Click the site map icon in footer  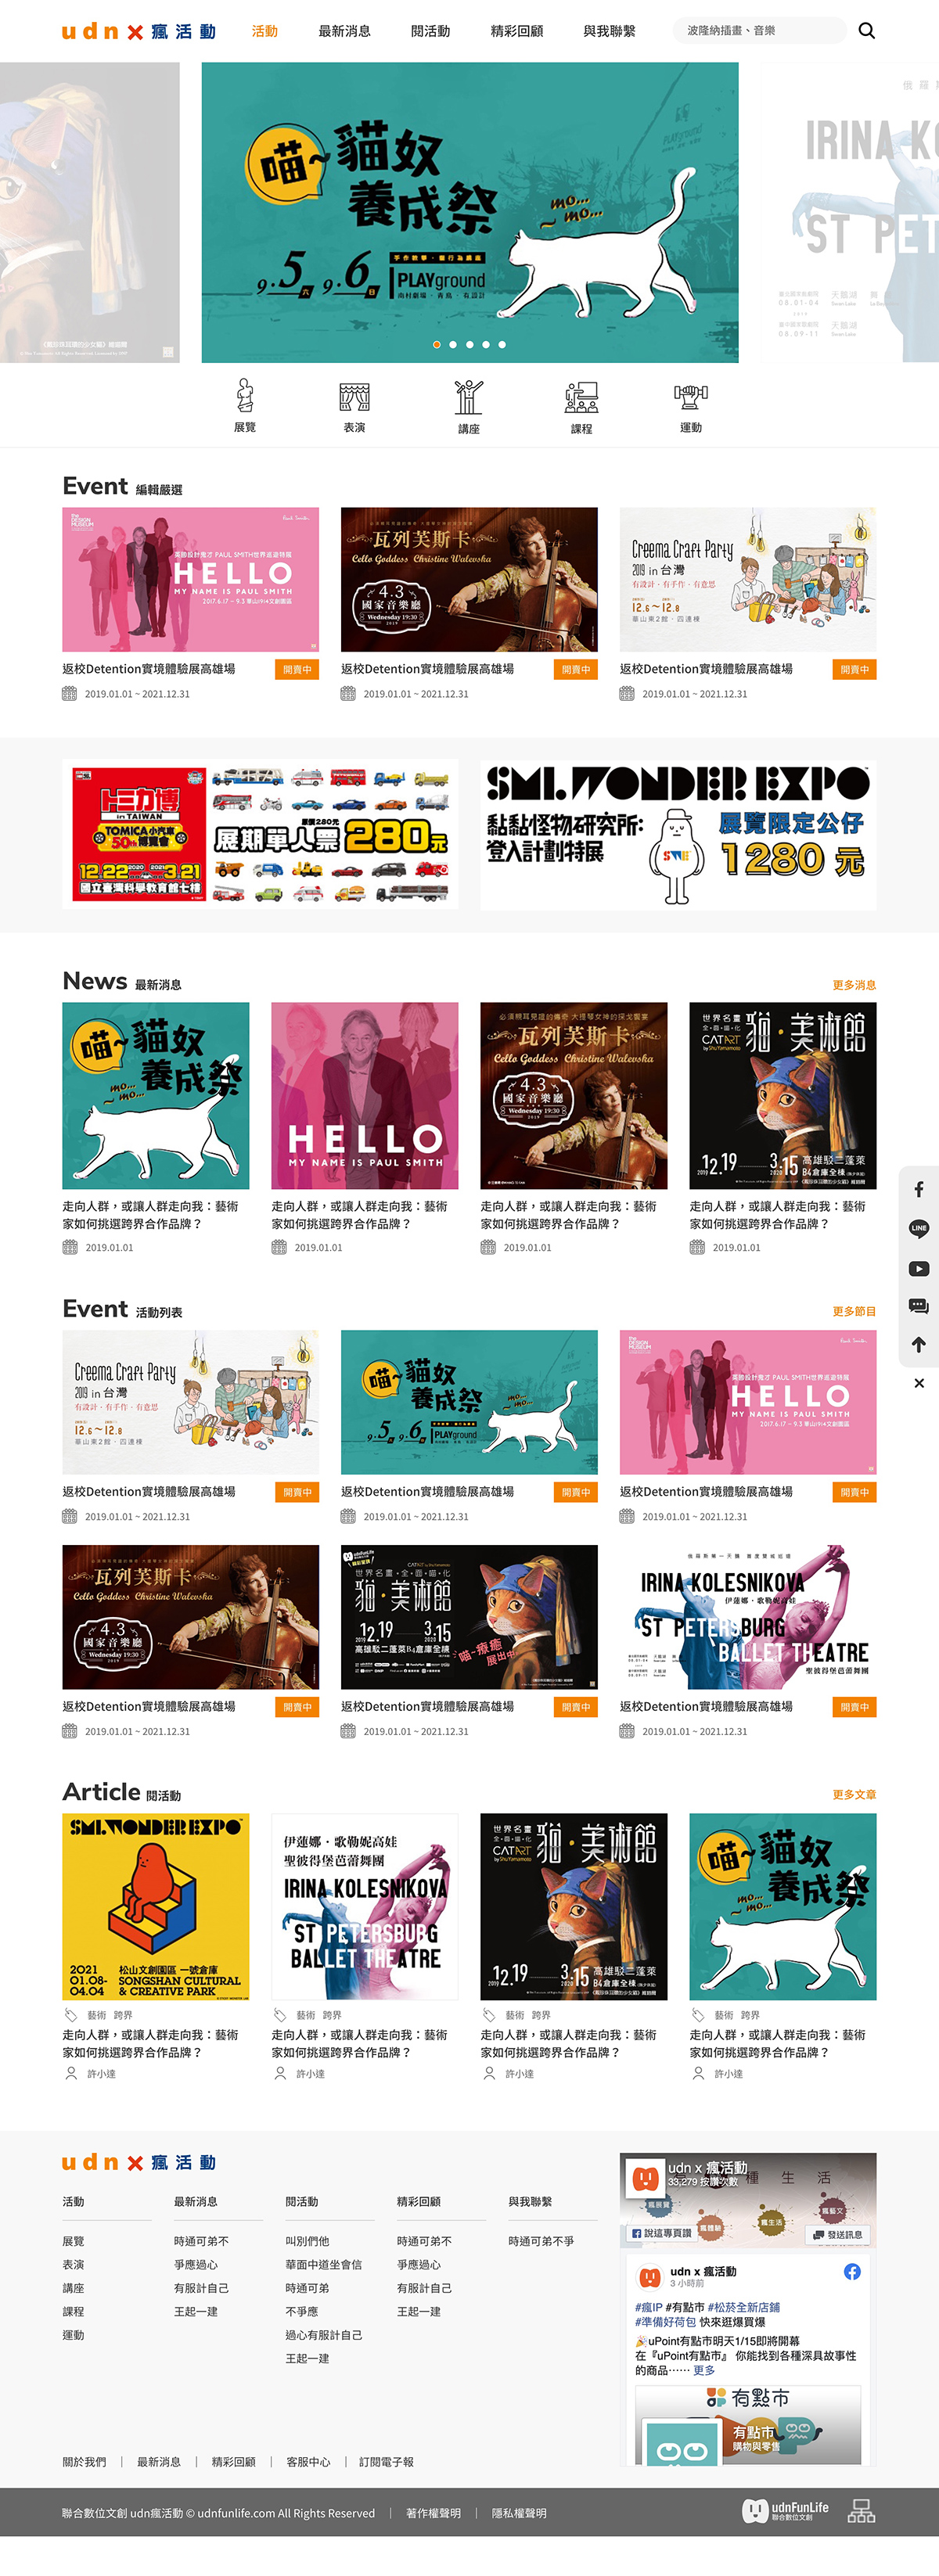pyautogui.click(x=861, y=2510)
